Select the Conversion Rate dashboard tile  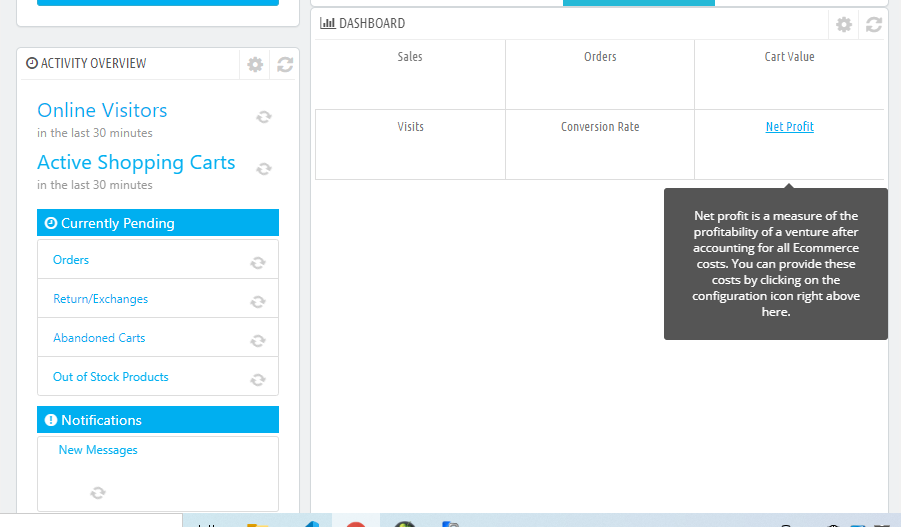tap(600, 144)
